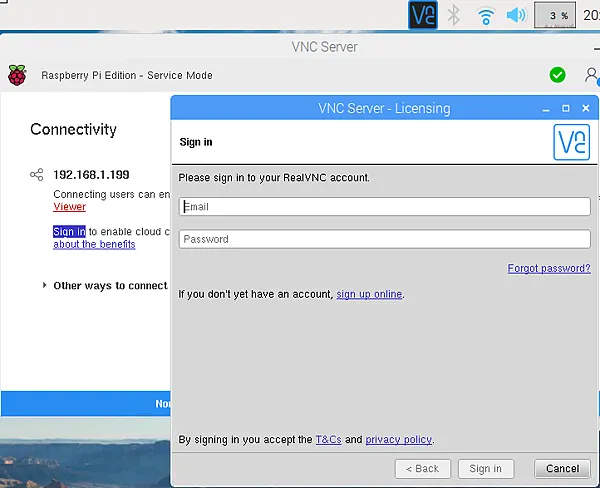Submit with the Sign in button
This screenshot has height=488, width=600.
click(x=486, y=469)
